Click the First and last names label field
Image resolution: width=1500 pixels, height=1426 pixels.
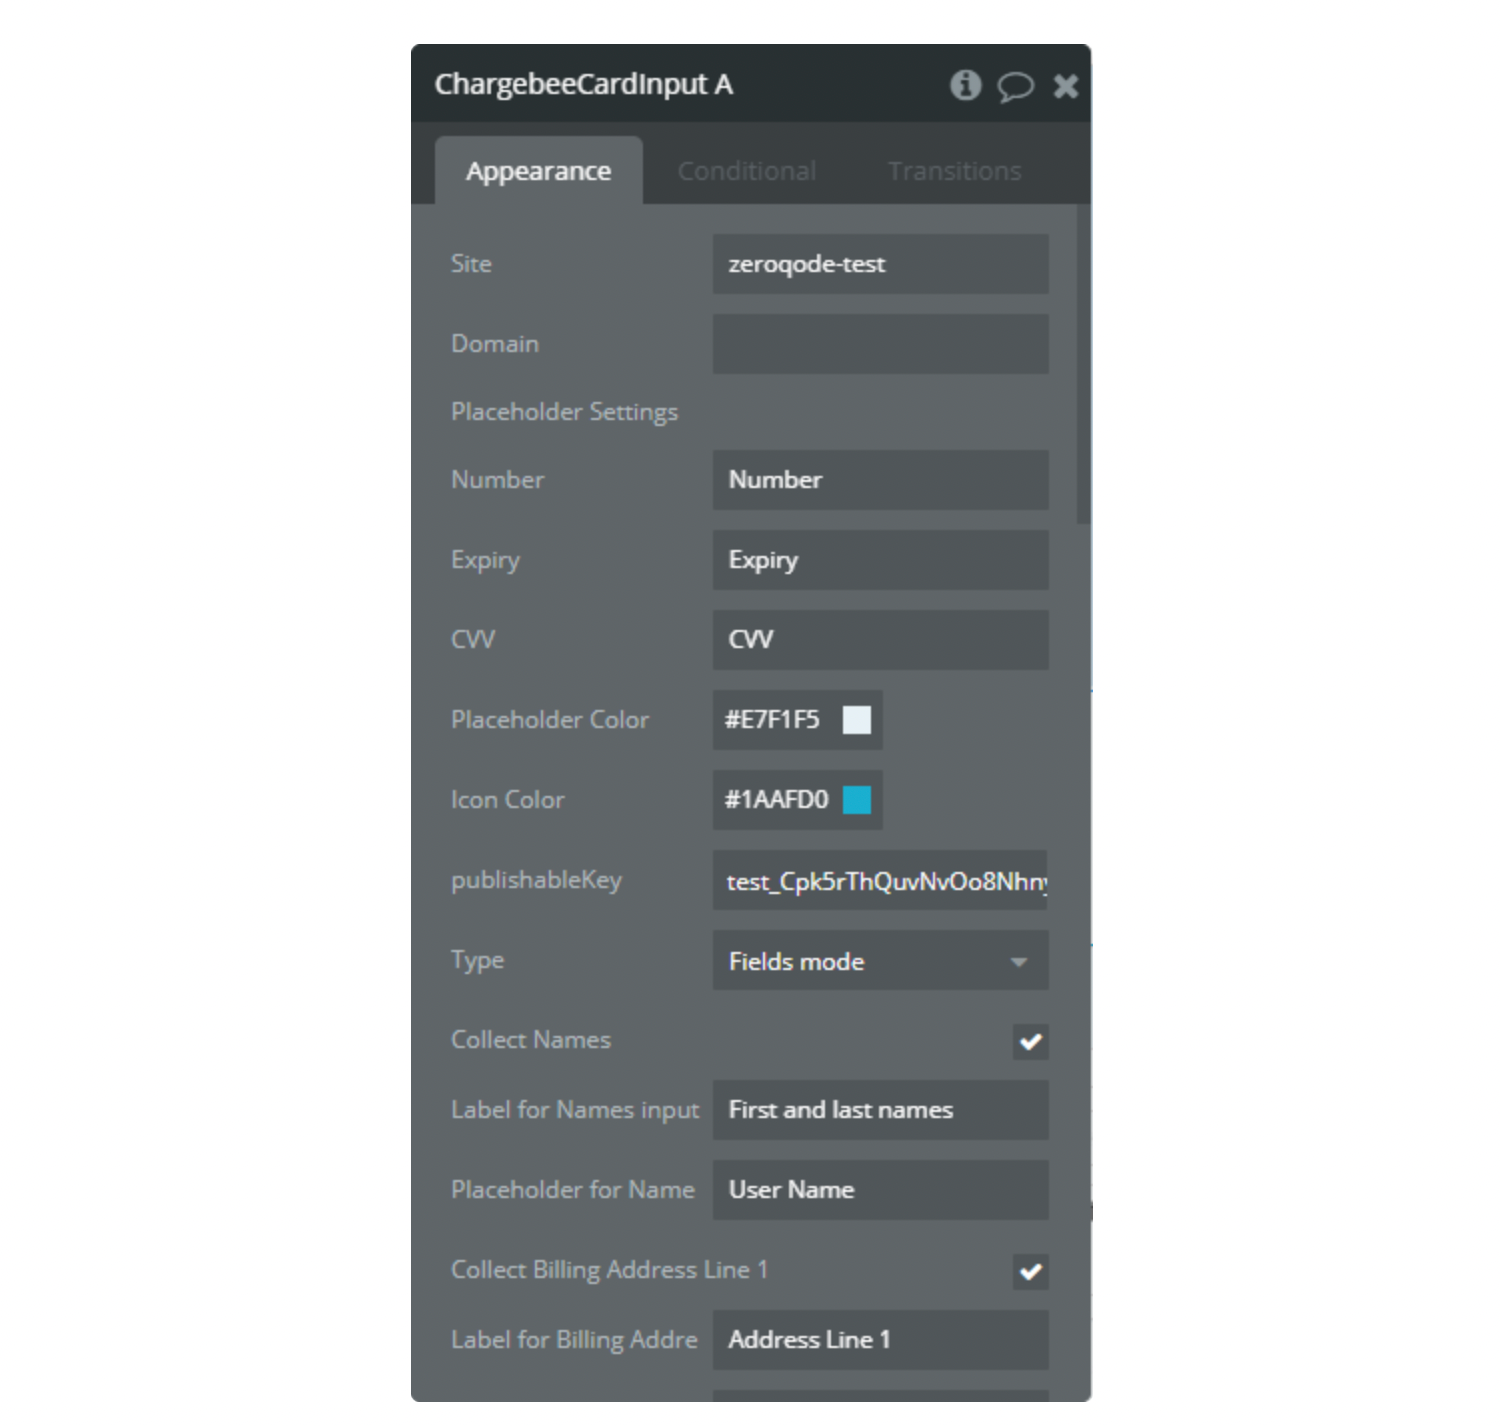pos(880,1110)
